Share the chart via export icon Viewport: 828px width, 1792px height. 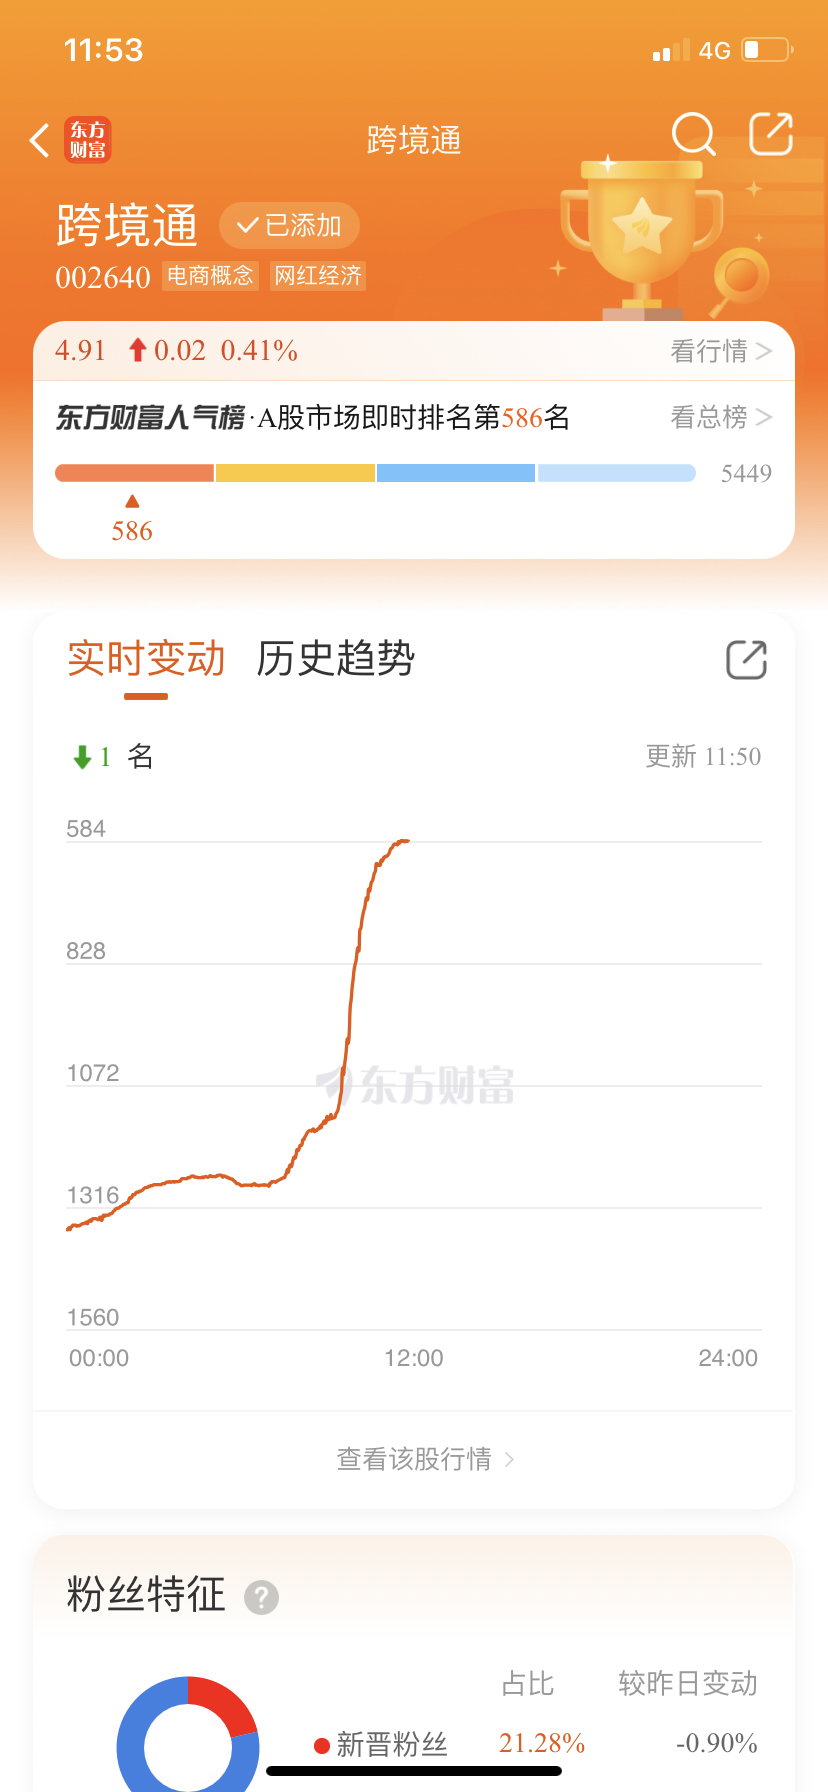pyautogui.click(x=746, y=660)
